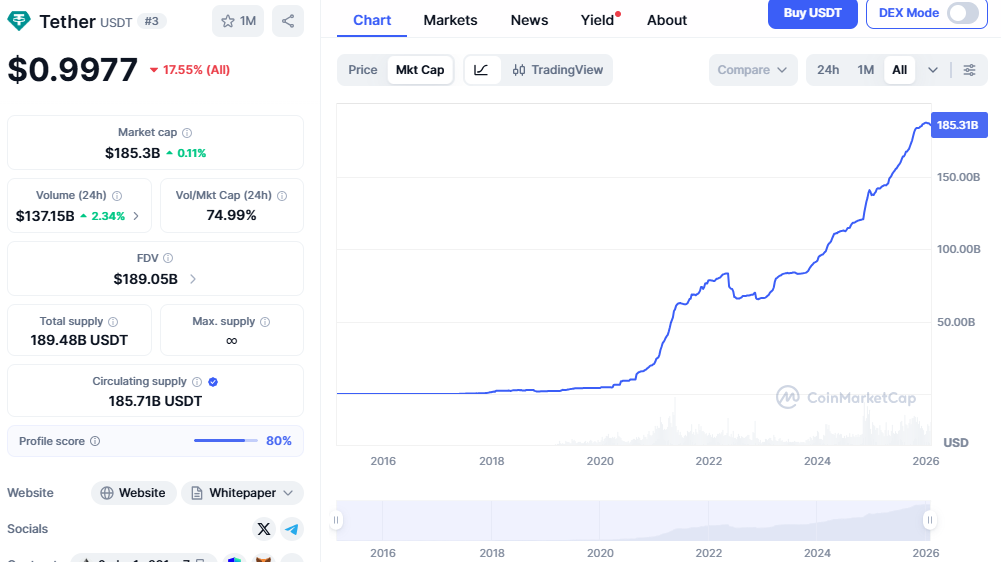1001x562 pixels.
Task: Click the verified circulating supply badge
Action: pyautogui.click(x=213, y=382)
